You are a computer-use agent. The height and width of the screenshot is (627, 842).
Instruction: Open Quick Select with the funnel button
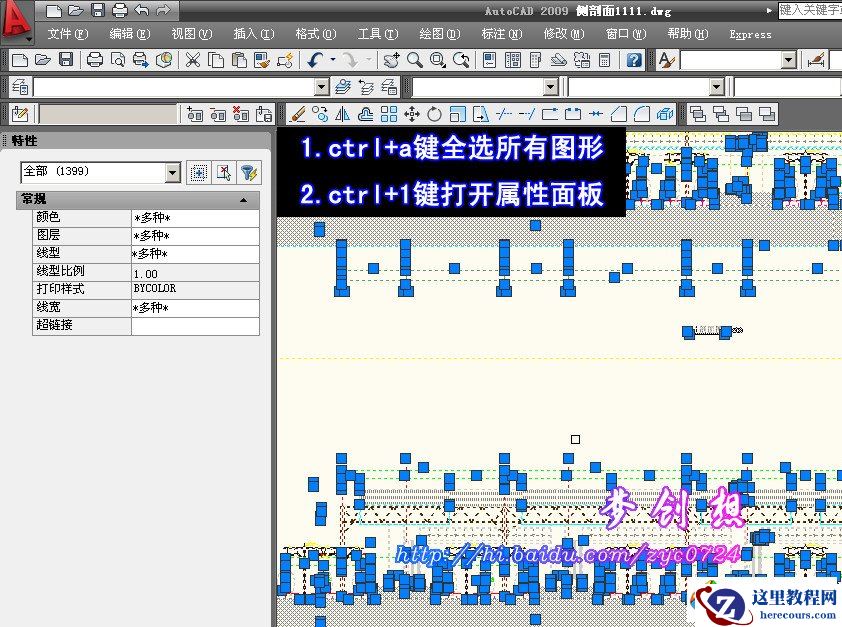[247, 172]
